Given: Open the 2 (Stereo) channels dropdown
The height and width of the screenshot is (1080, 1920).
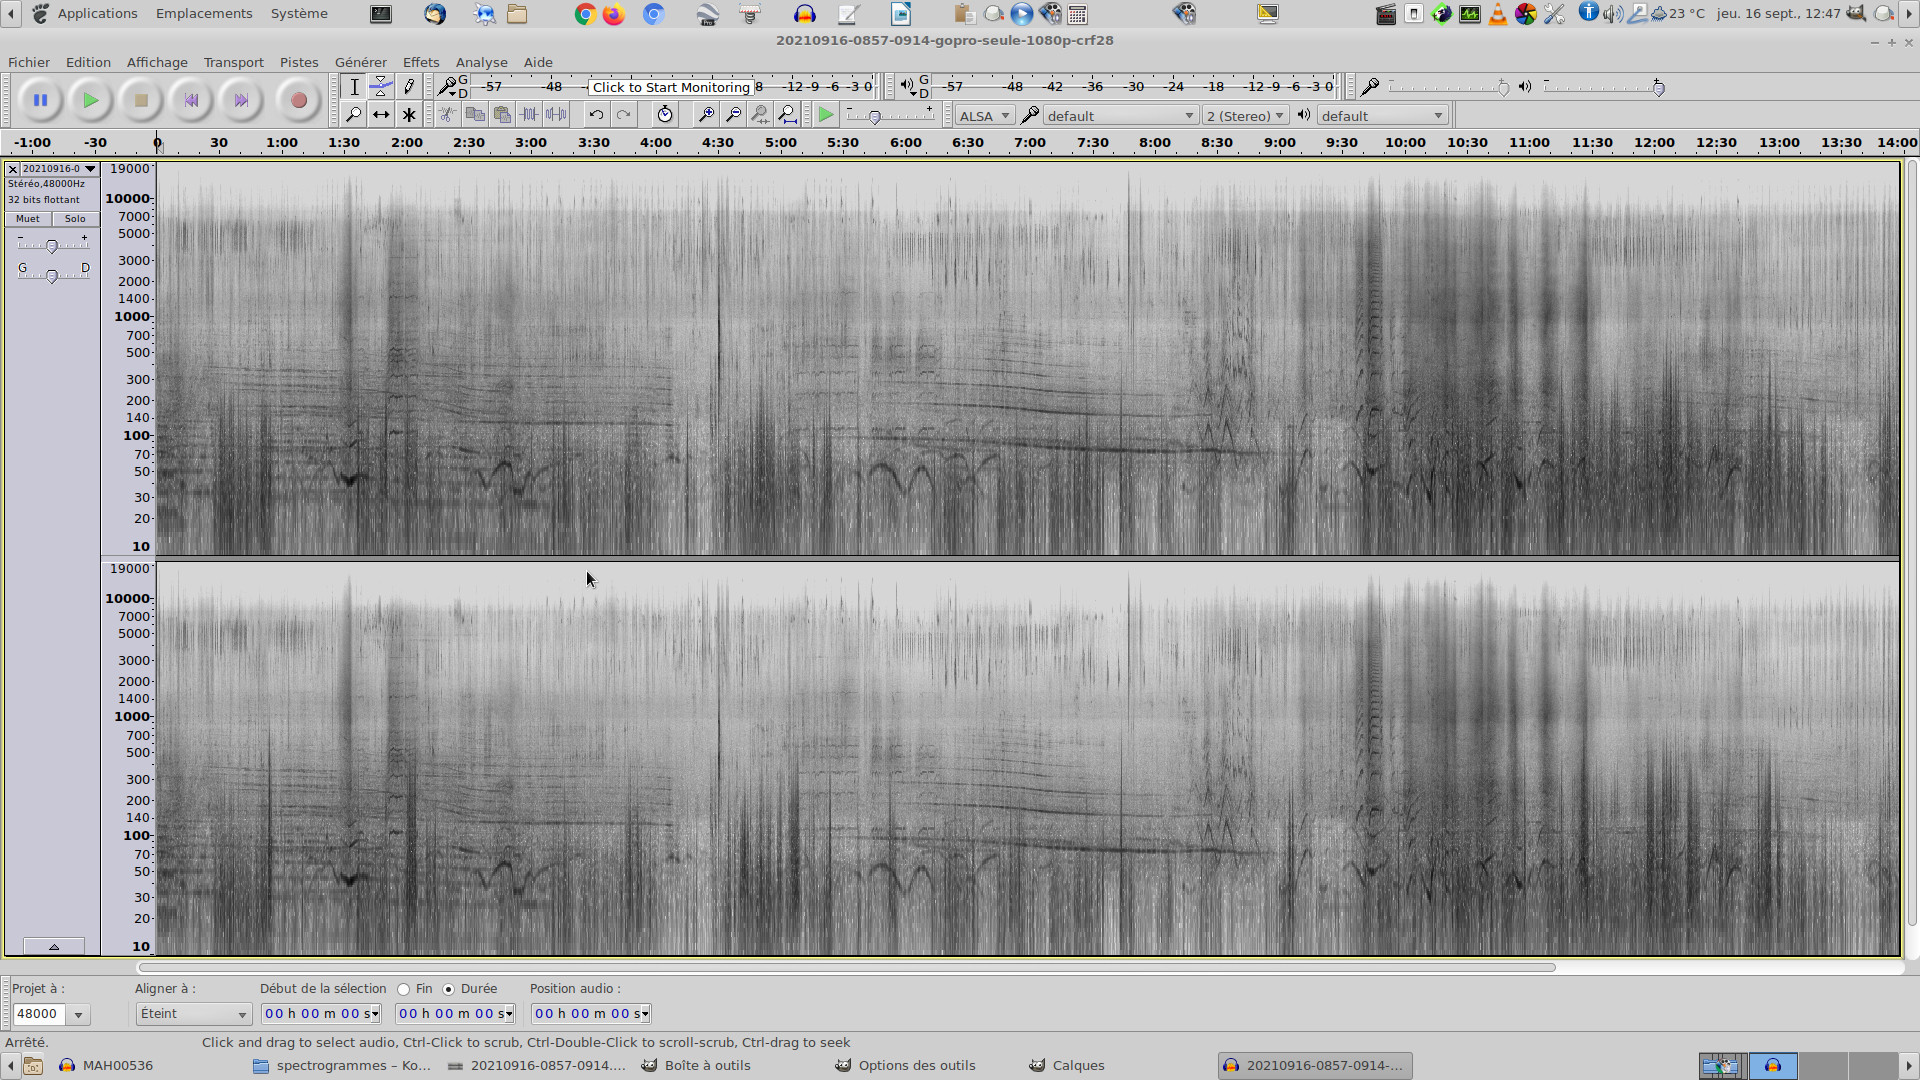Looking at the screenshot, I should click(x=1245, y=116).
